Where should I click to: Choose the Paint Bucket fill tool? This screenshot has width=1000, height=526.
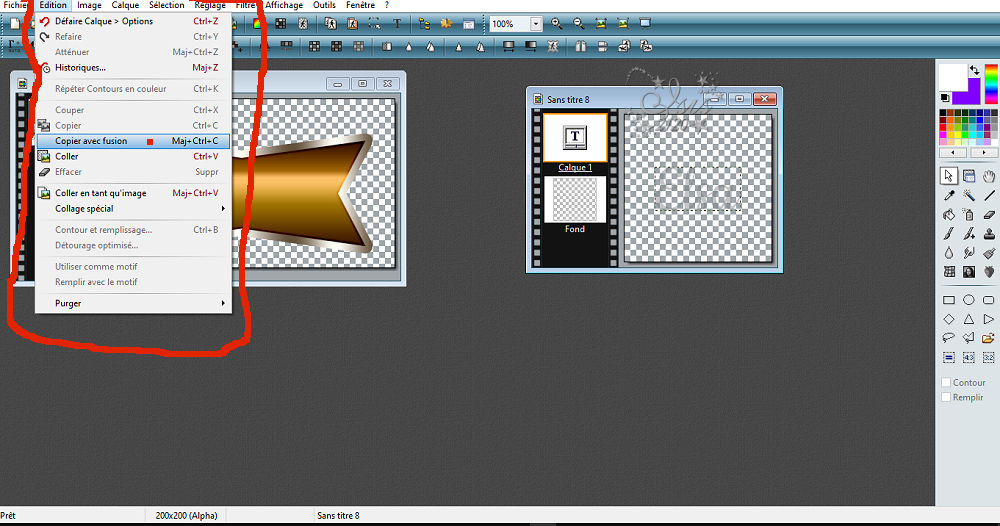click(x=948, y=214)
